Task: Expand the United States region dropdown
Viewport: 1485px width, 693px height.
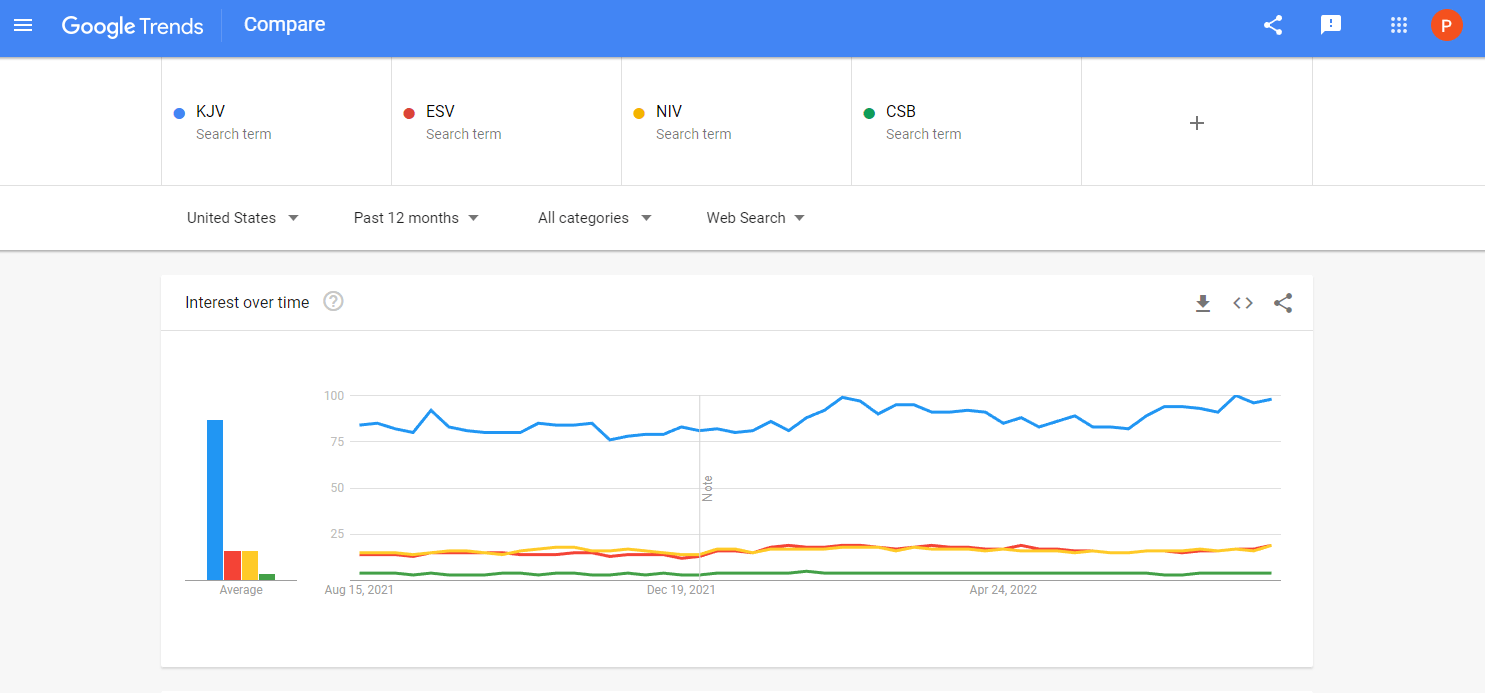Action: click(243, 218)
